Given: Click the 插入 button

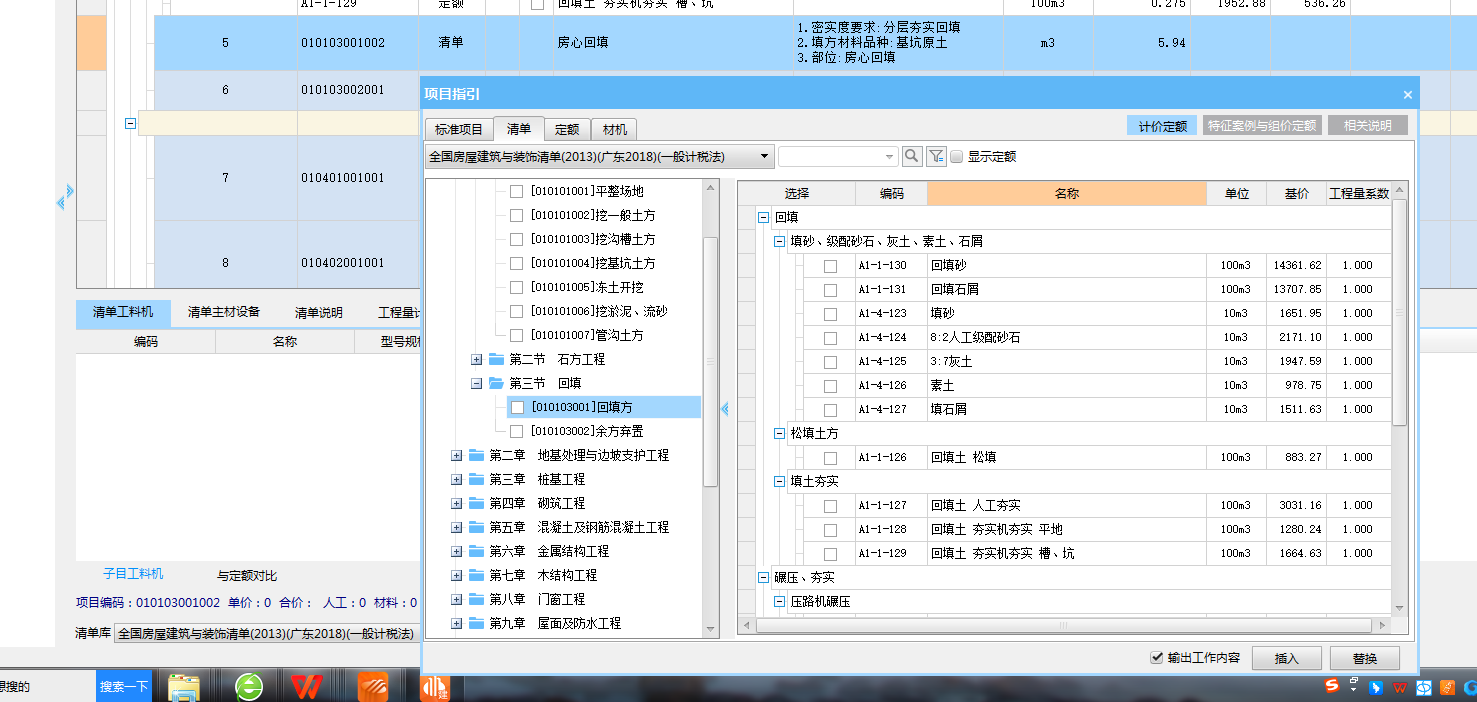Looking at the screenshot, I should point(1286,658).
